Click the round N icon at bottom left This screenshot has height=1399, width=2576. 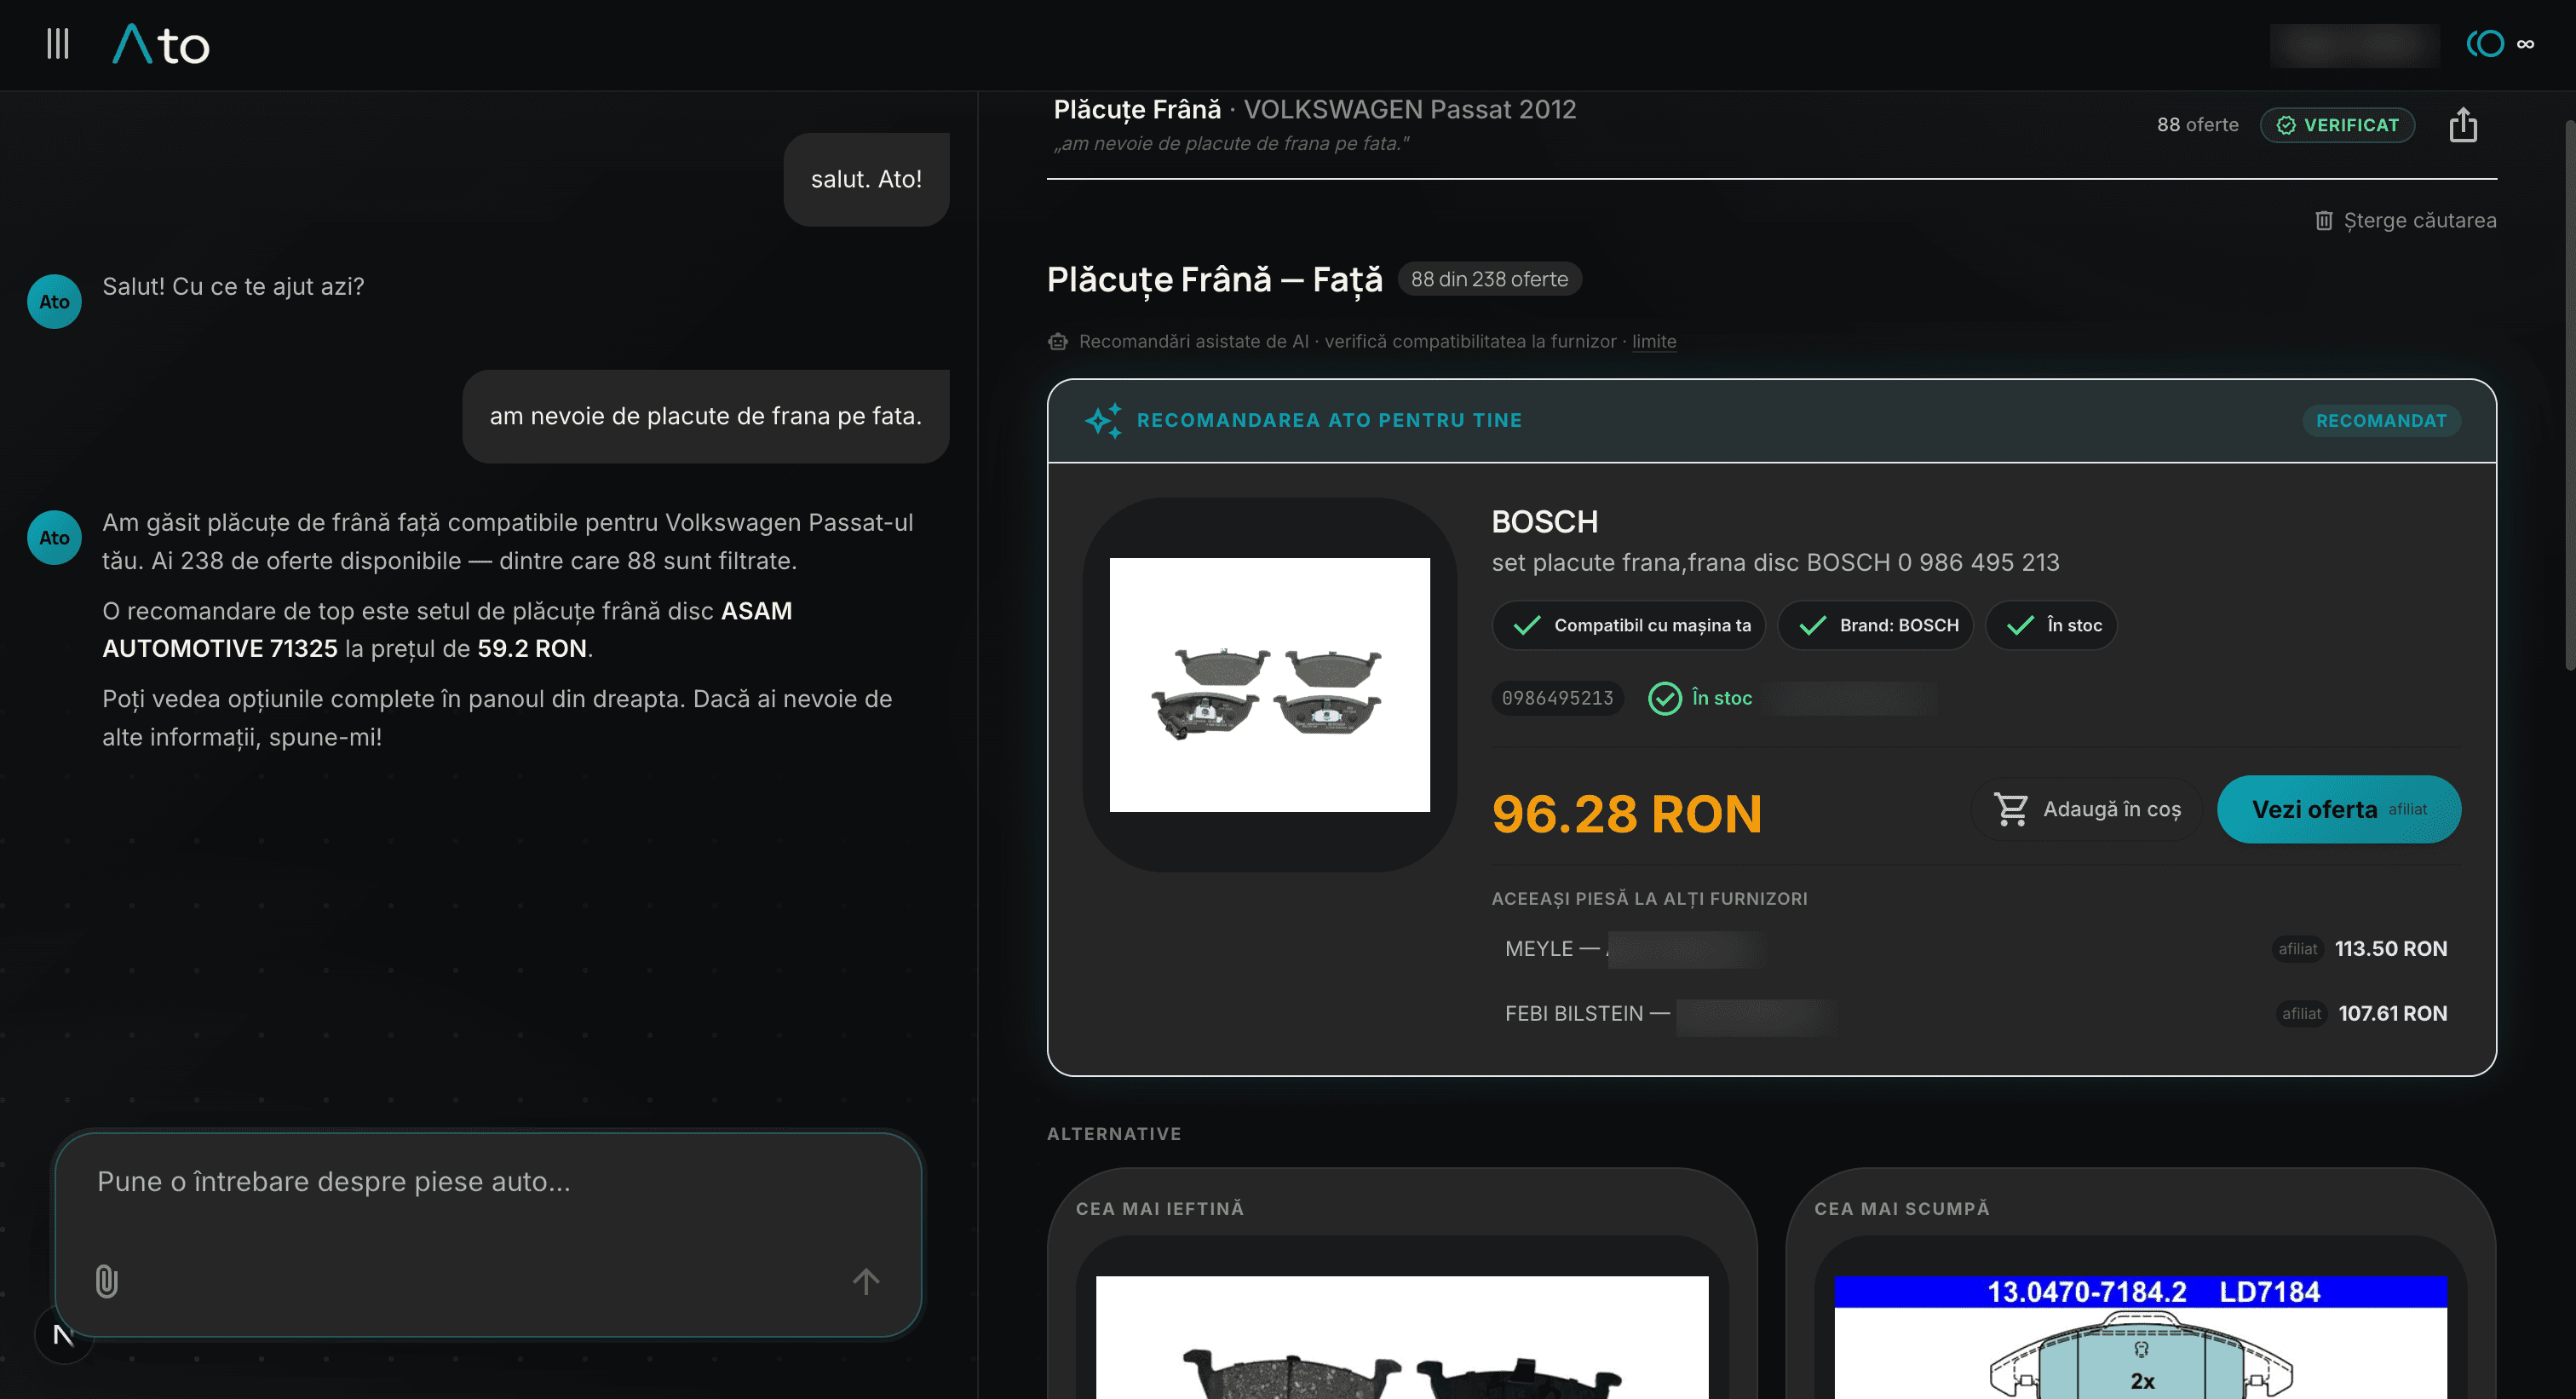[x=63, y=1335]
